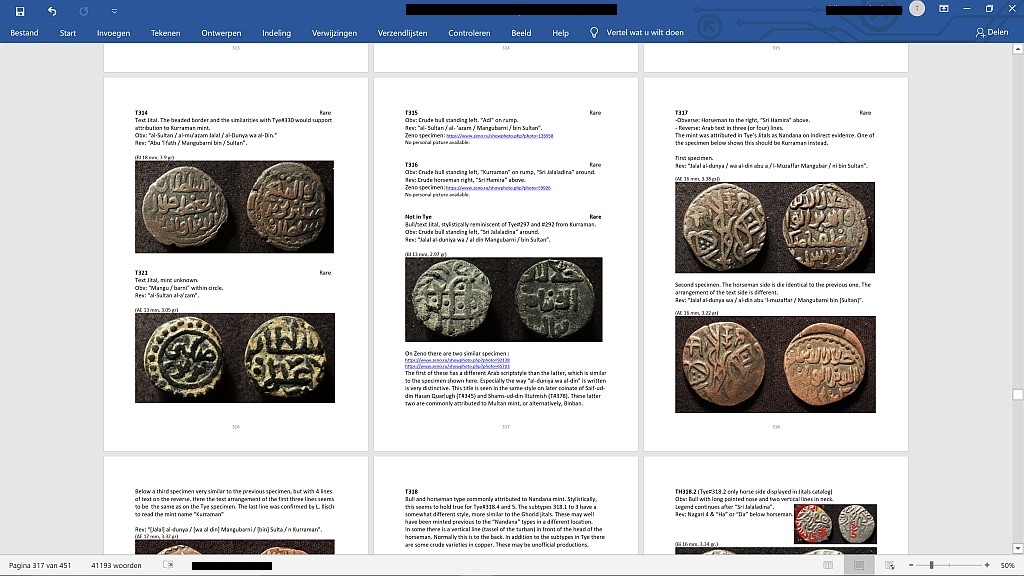The image size is (1024, 576).
Task: Minimize the Word window
Action: point(967,8)
